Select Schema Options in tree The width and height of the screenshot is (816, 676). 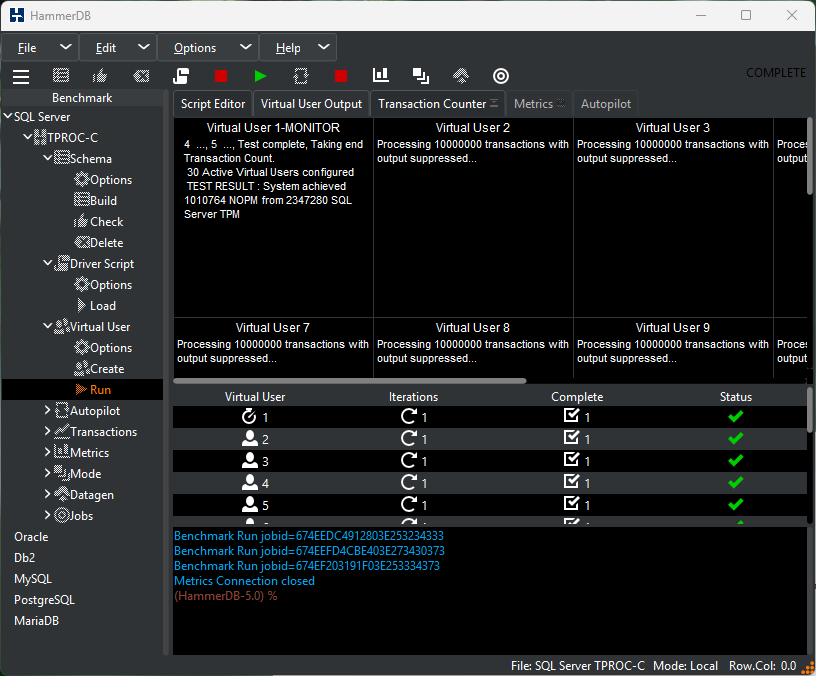point(103,180)
